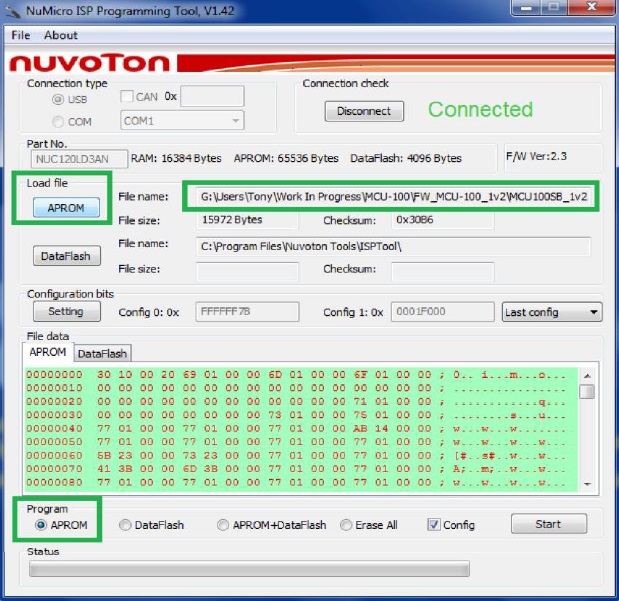Select the USB connection radio button
Viewport: 619px width, 601px height.
(58, 100)
